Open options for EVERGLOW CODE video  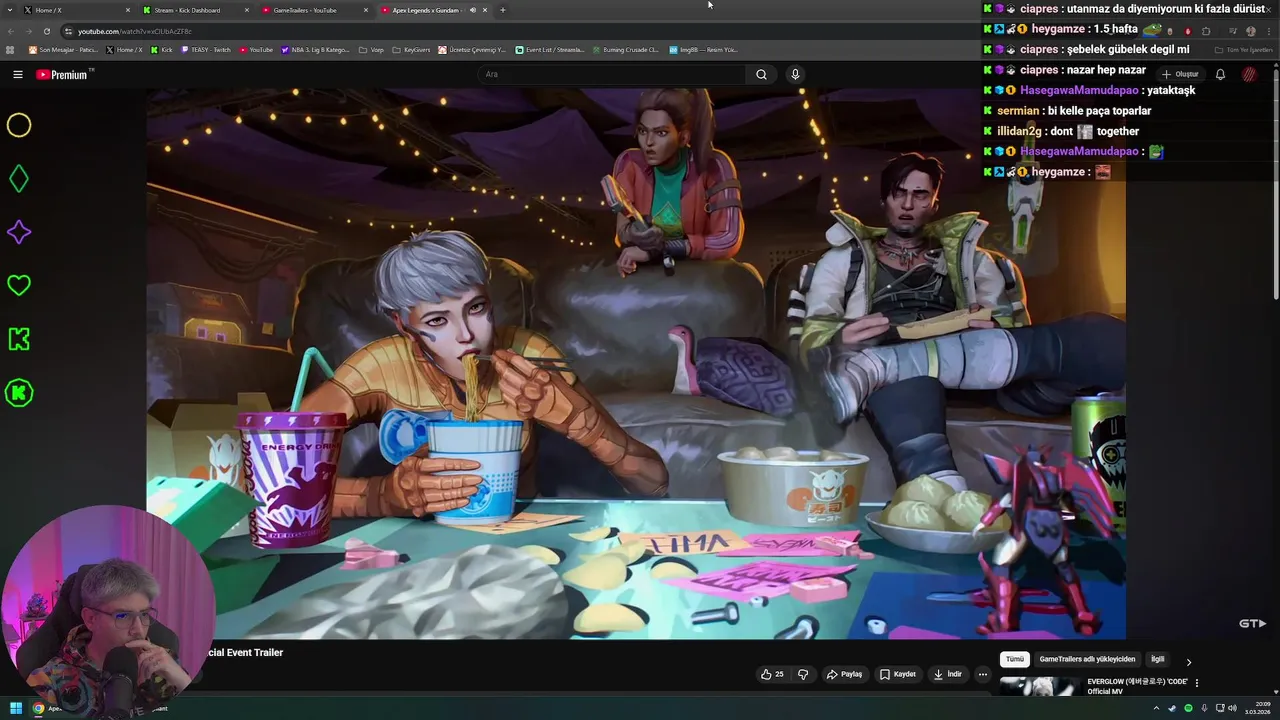1197,683
